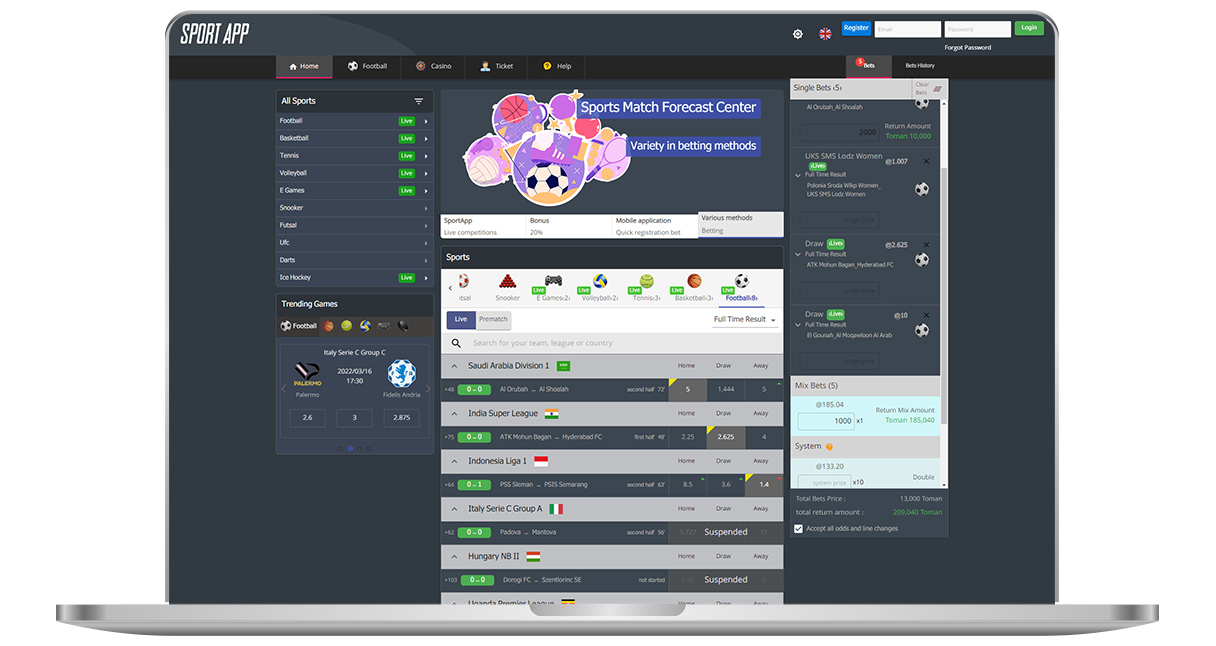Switch to Live matches
The image size is (1216, 646).
point(461,319)
